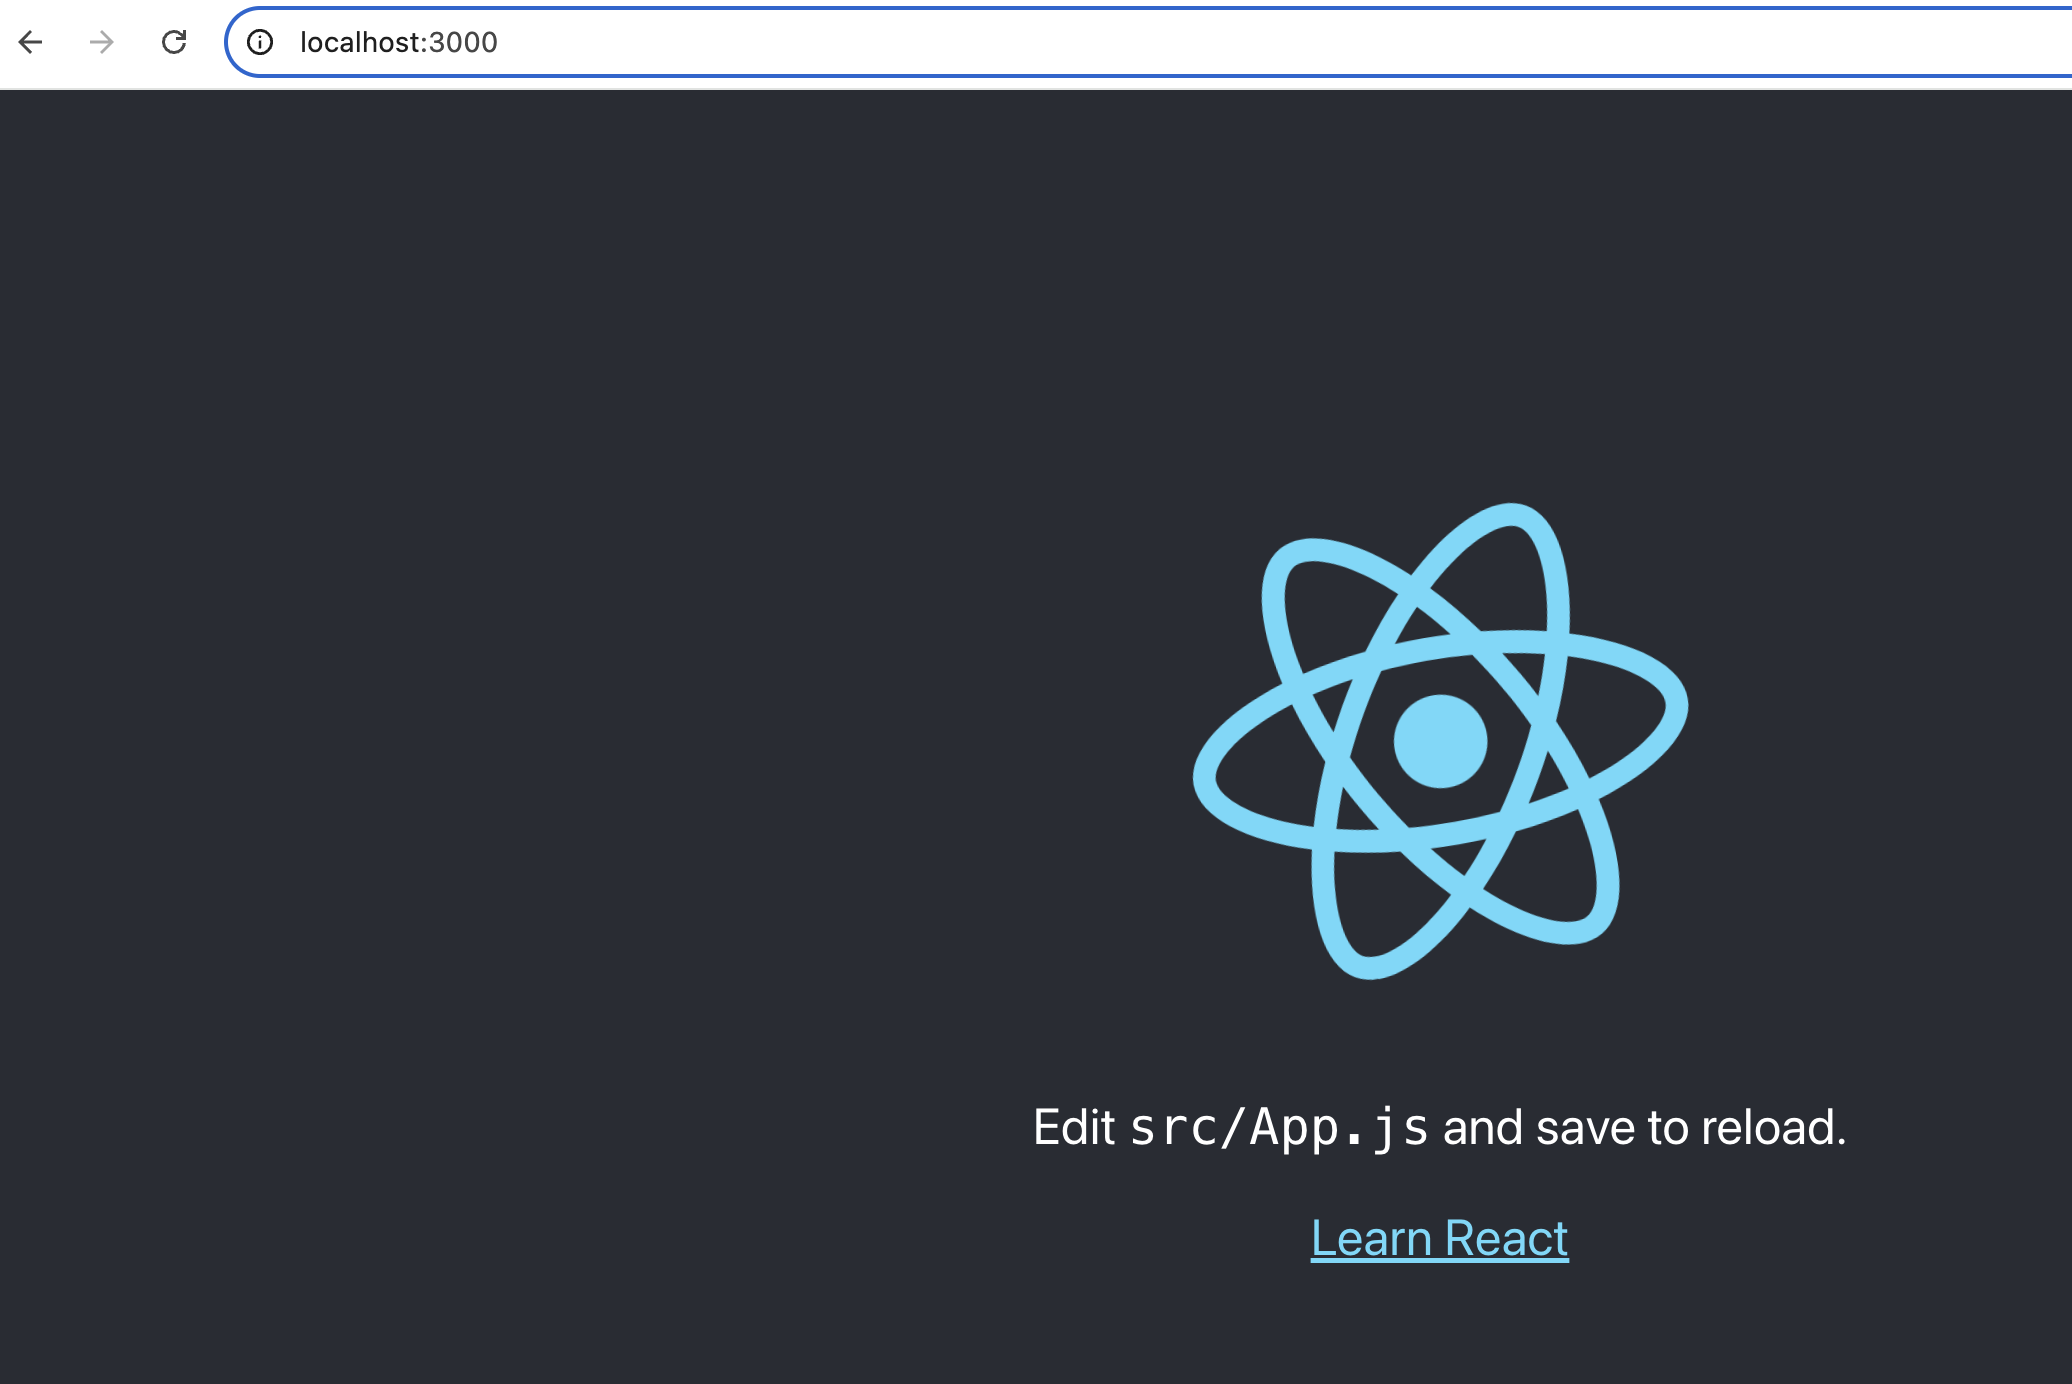Click the browser forward arrow
Viewport: 2072px width, 1384px height.
point(101,42)
